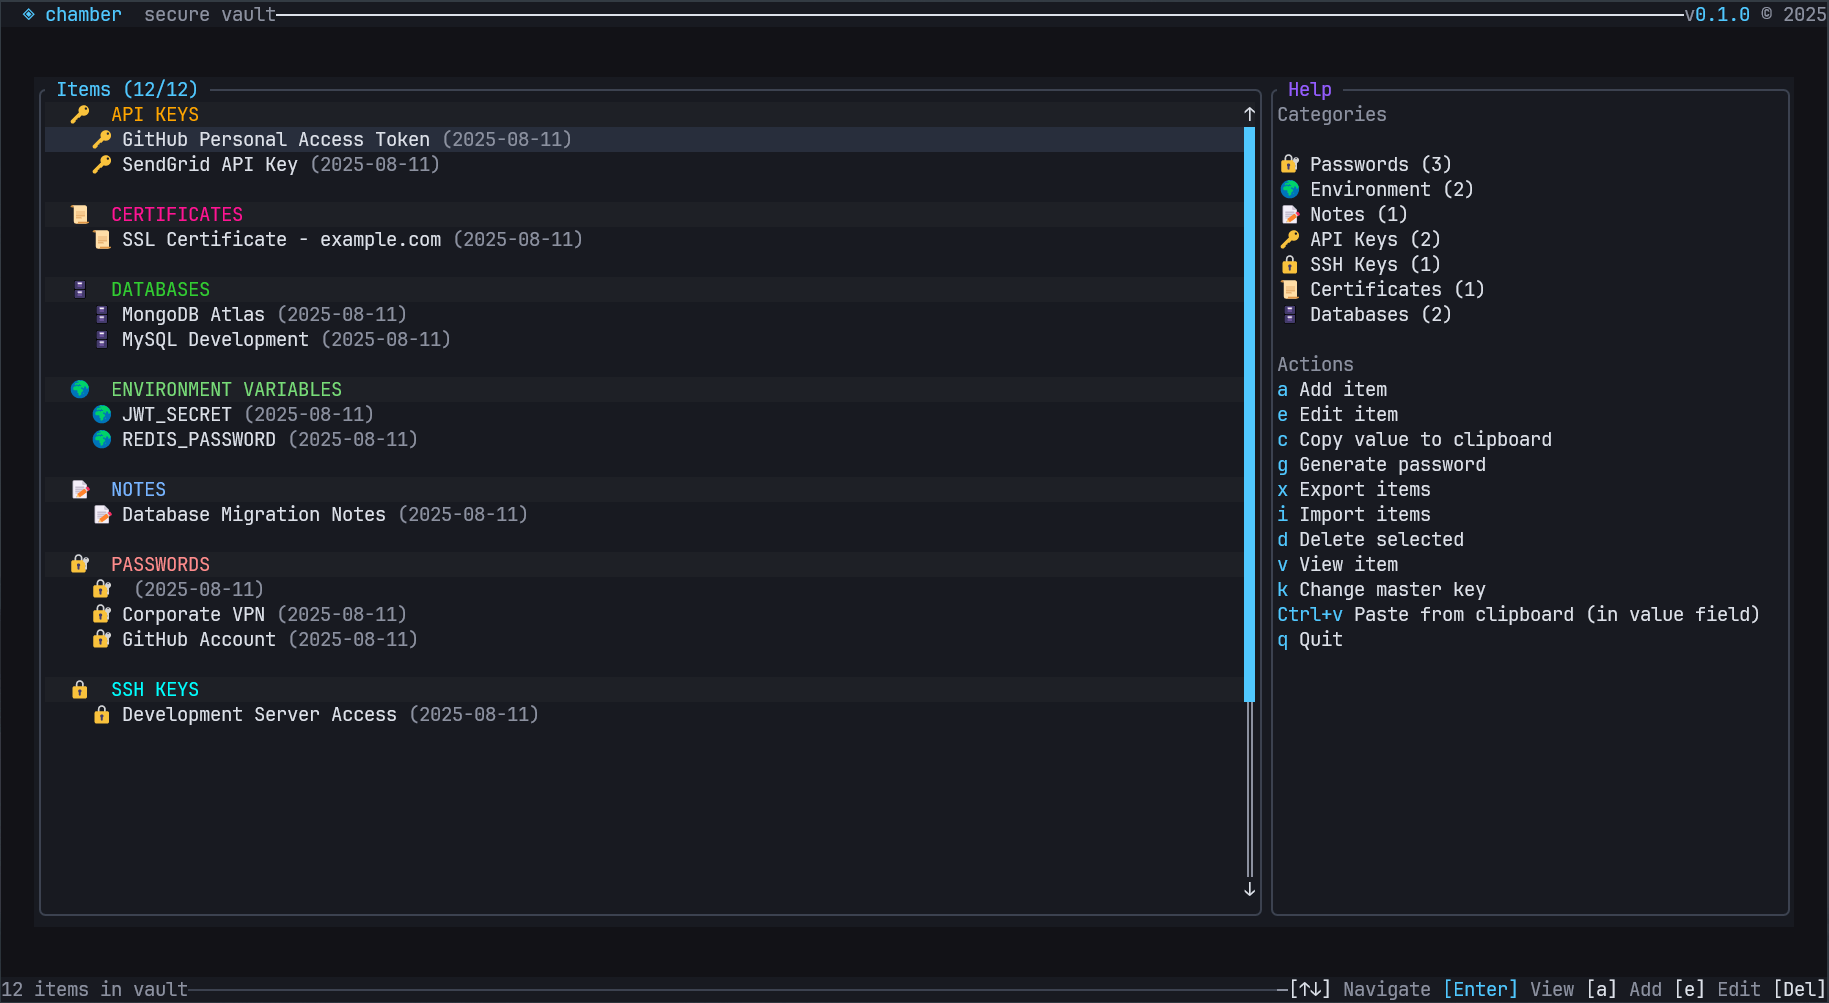
Task: Select the GitHub Account password item
Action: click(x=198, y=640)
